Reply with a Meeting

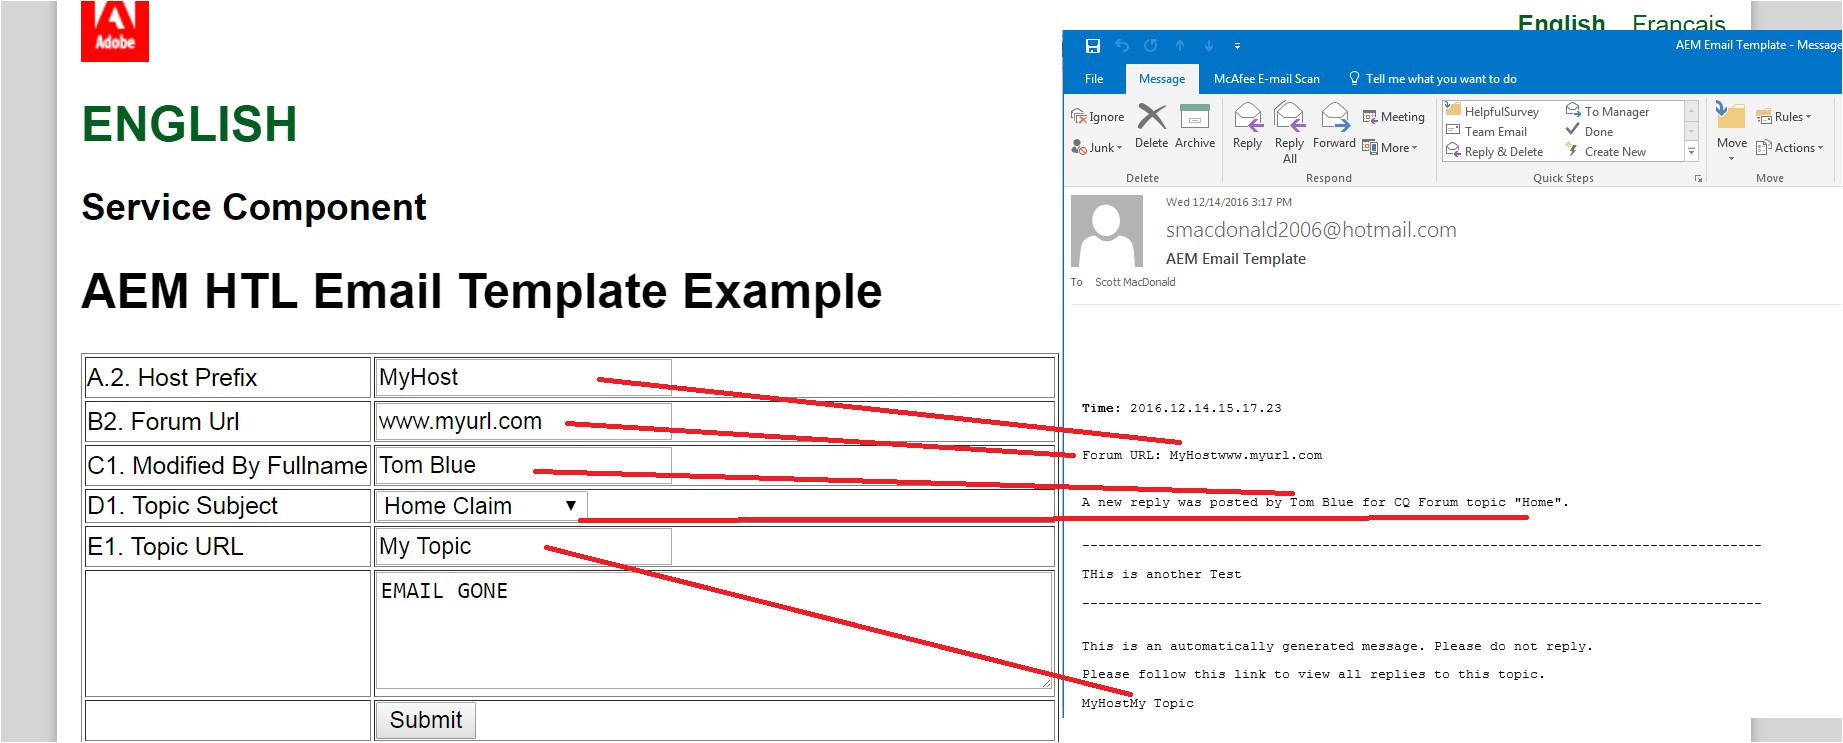(1393, 117)
